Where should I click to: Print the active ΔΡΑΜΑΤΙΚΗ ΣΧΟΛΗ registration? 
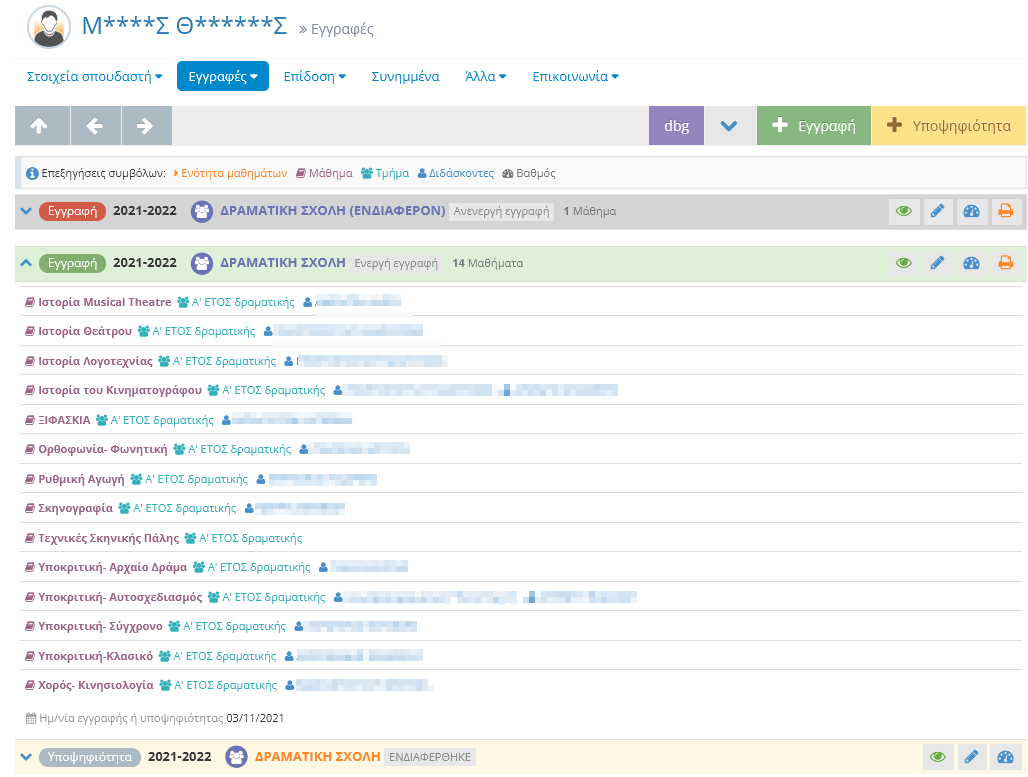coord(1005,263)
